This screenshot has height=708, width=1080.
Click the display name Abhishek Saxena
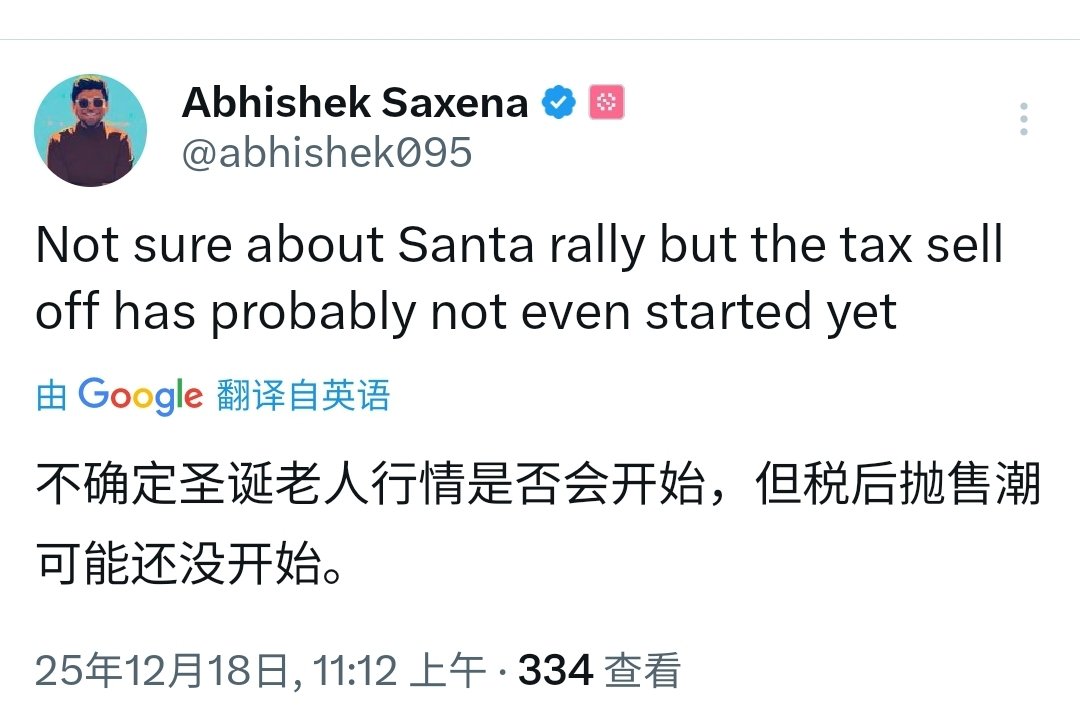pyautogui.click(x=355, y=102)
